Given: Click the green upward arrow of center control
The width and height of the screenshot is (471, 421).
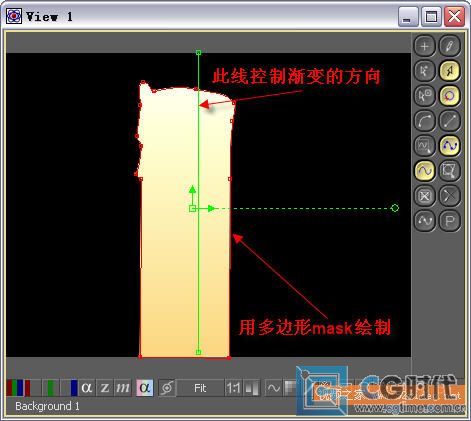Looking at the screenshot, I should (x=192, y=190).
